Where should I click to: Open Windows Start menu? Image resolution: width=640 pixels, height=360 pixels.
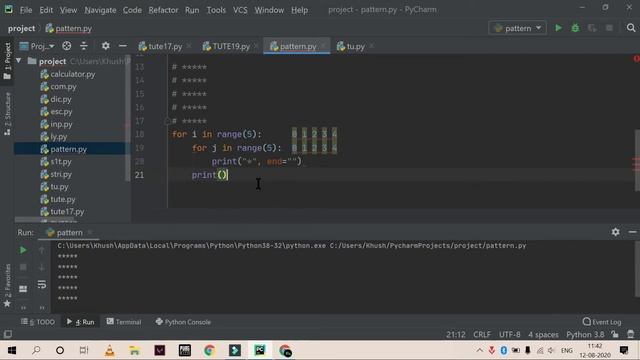point(12,350)
